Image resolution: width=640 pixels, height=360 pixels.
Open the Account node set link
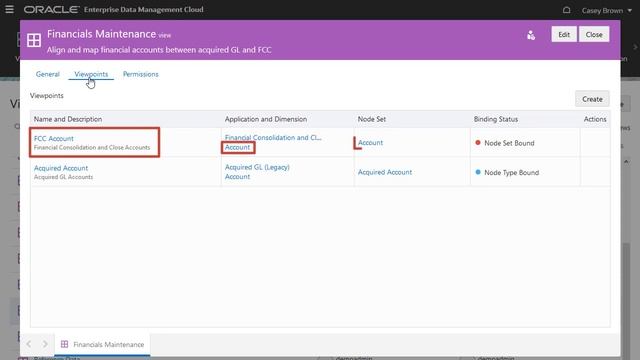pyautogui.click(x=370, y=142)
